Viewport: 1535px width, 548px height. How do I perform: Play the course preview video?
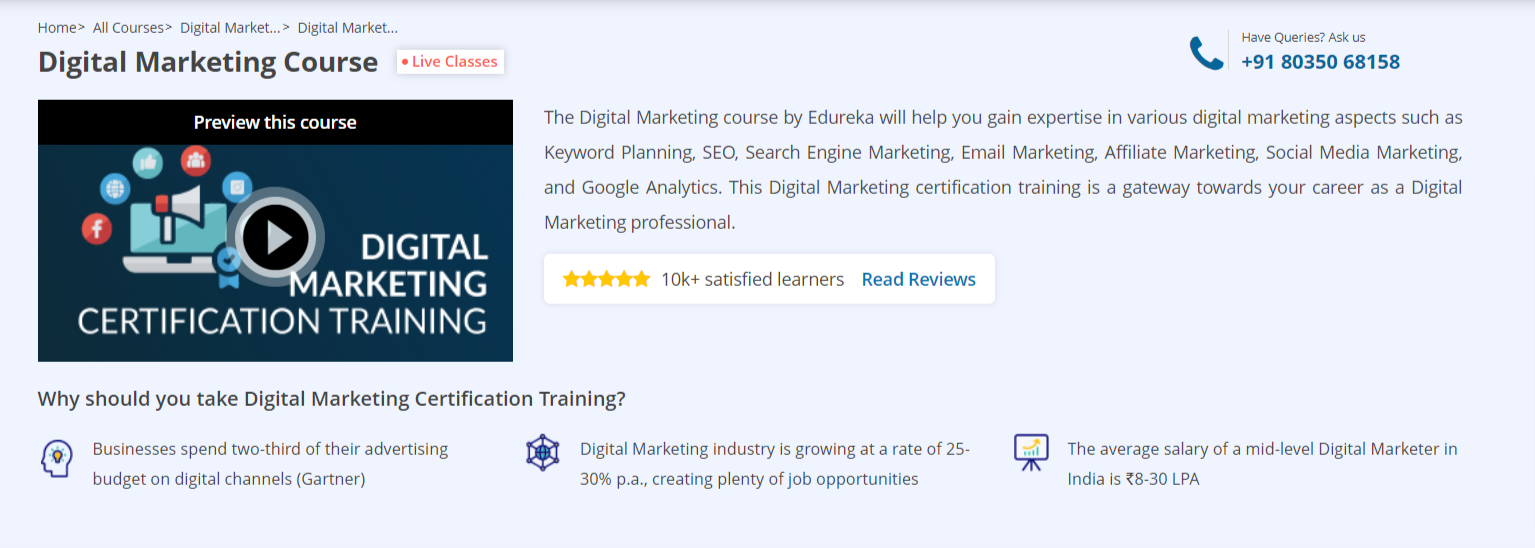pyautogui.click(x=275, y=238)
